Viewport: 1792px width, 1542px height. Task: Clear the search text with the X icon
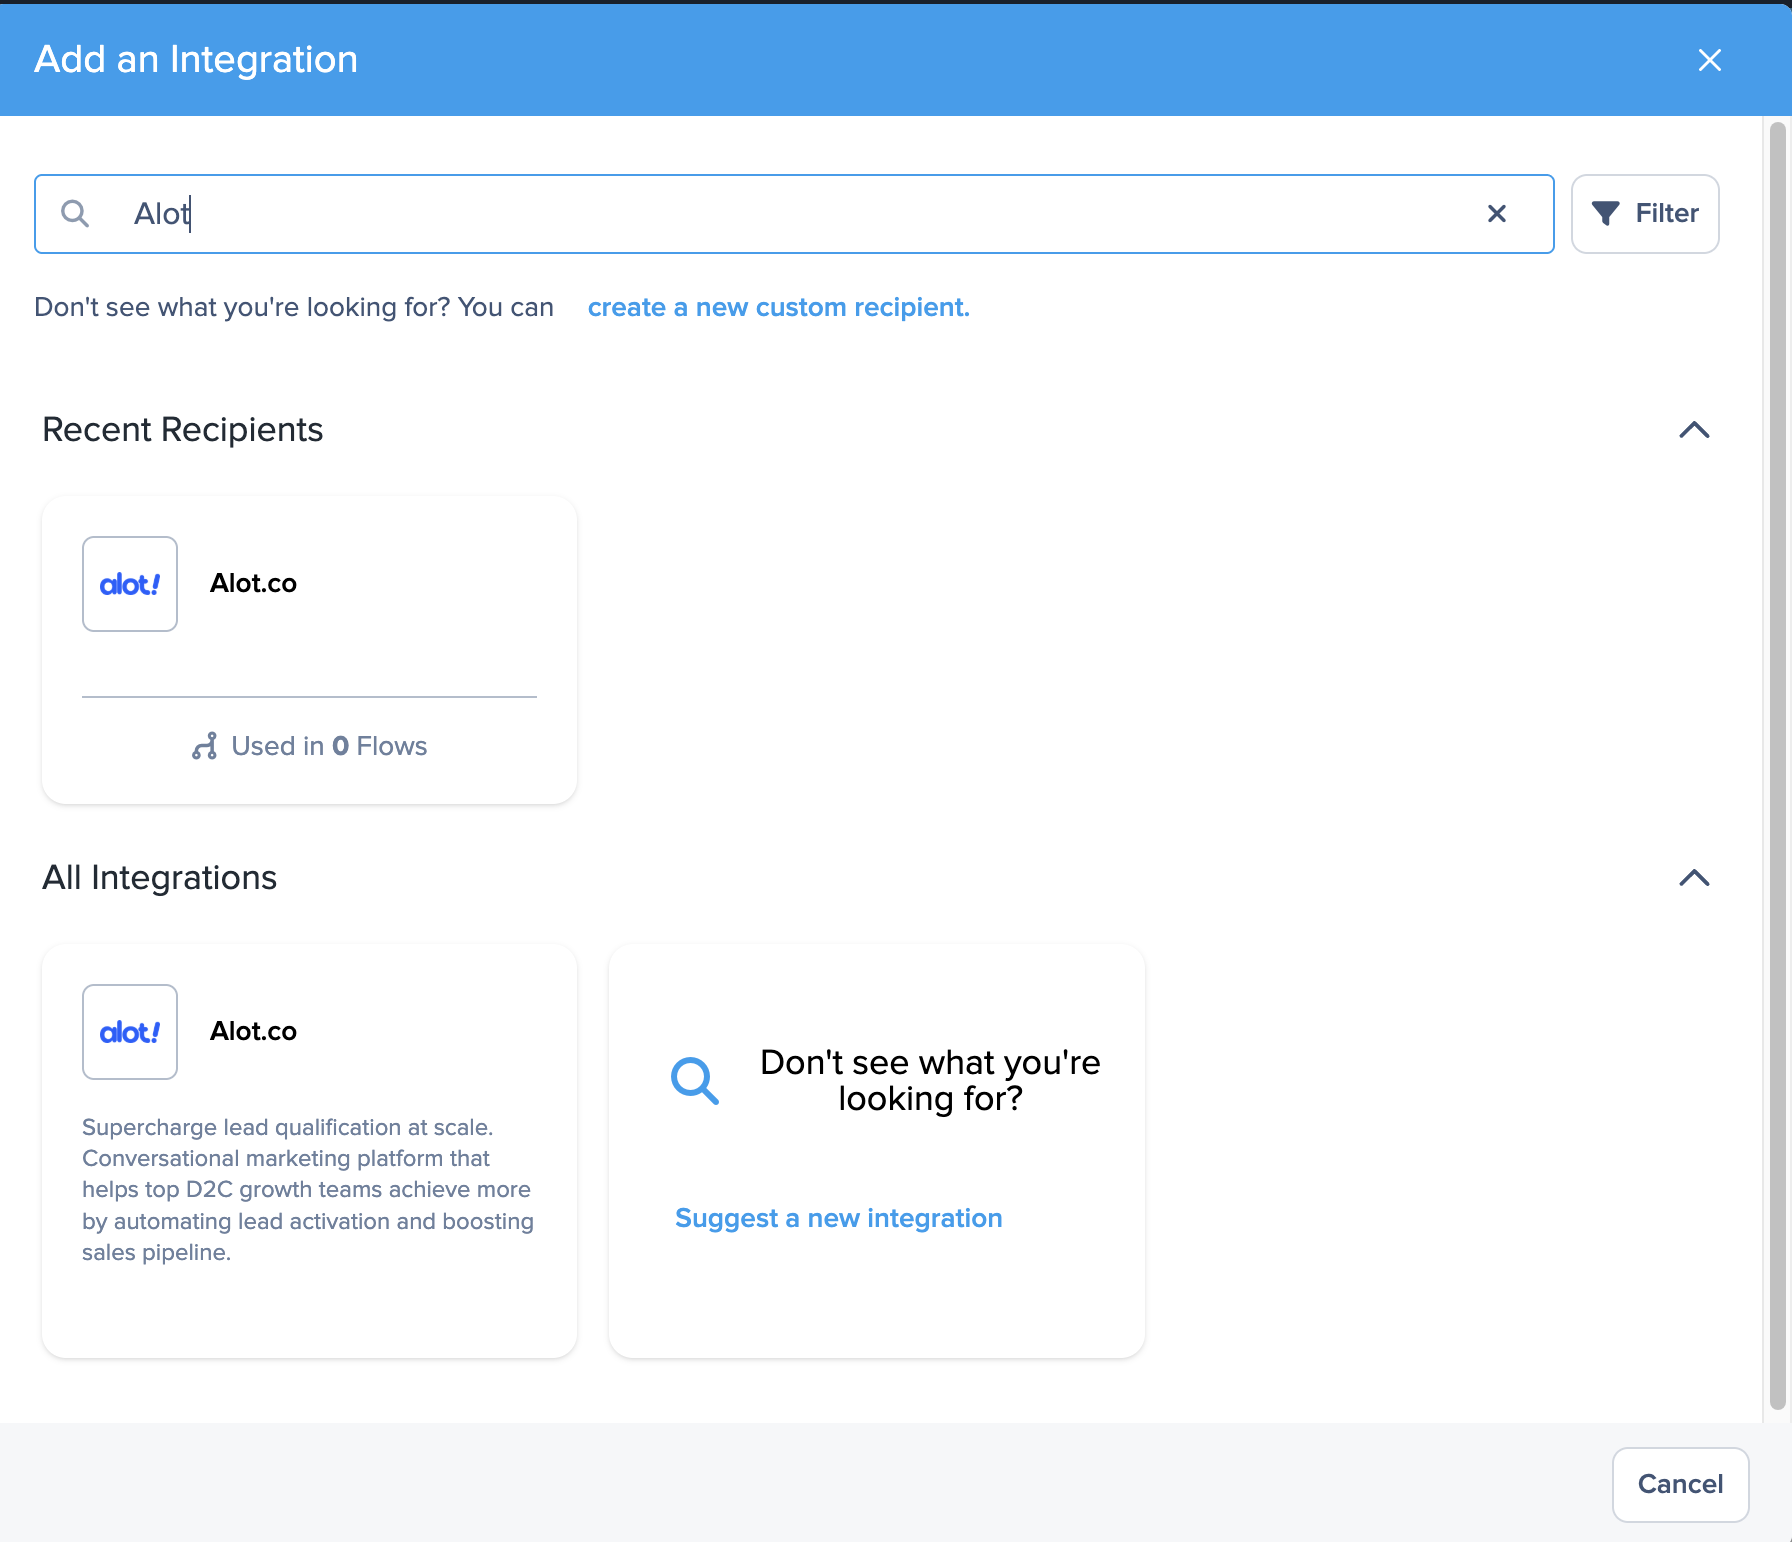pyautogui.click(x=1497, y=213)
